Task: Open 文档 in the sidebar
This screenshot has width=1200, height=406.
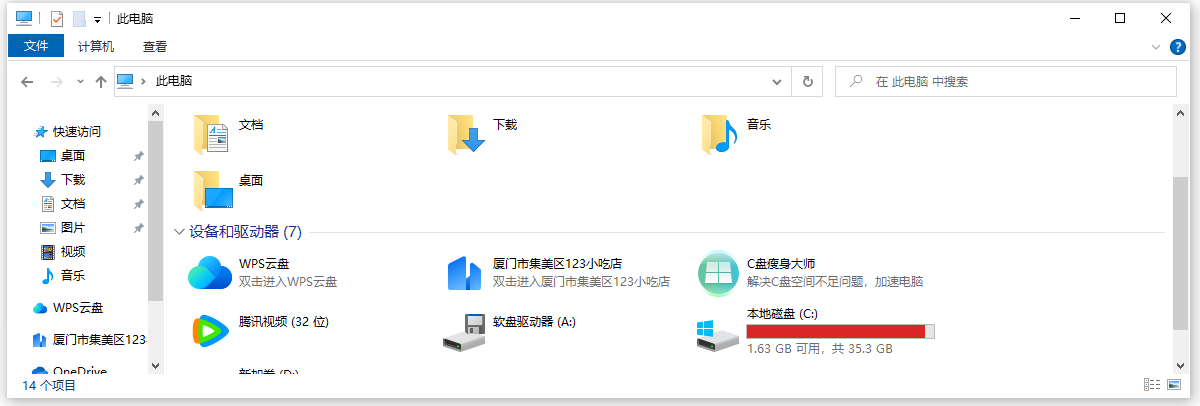Action: click(x=73, y=204)
